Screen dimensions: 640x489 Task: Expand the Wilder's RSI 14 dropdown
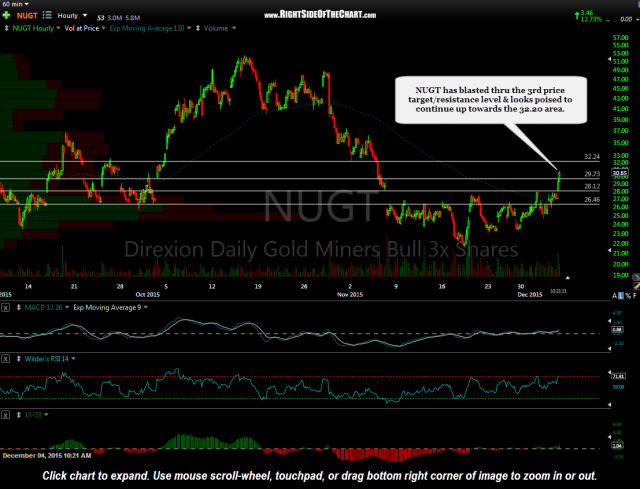(x=73, y=359)
